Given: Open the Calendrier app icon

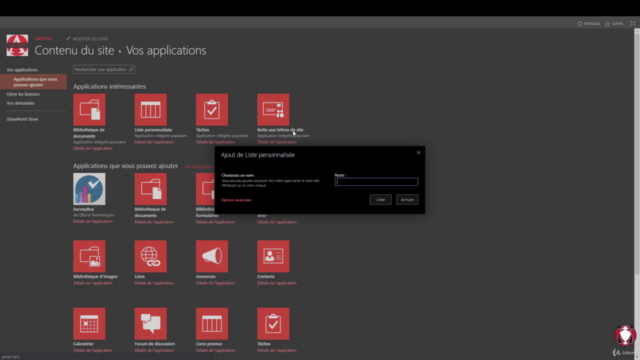Looking at the screenshot, I should [89, 323].
